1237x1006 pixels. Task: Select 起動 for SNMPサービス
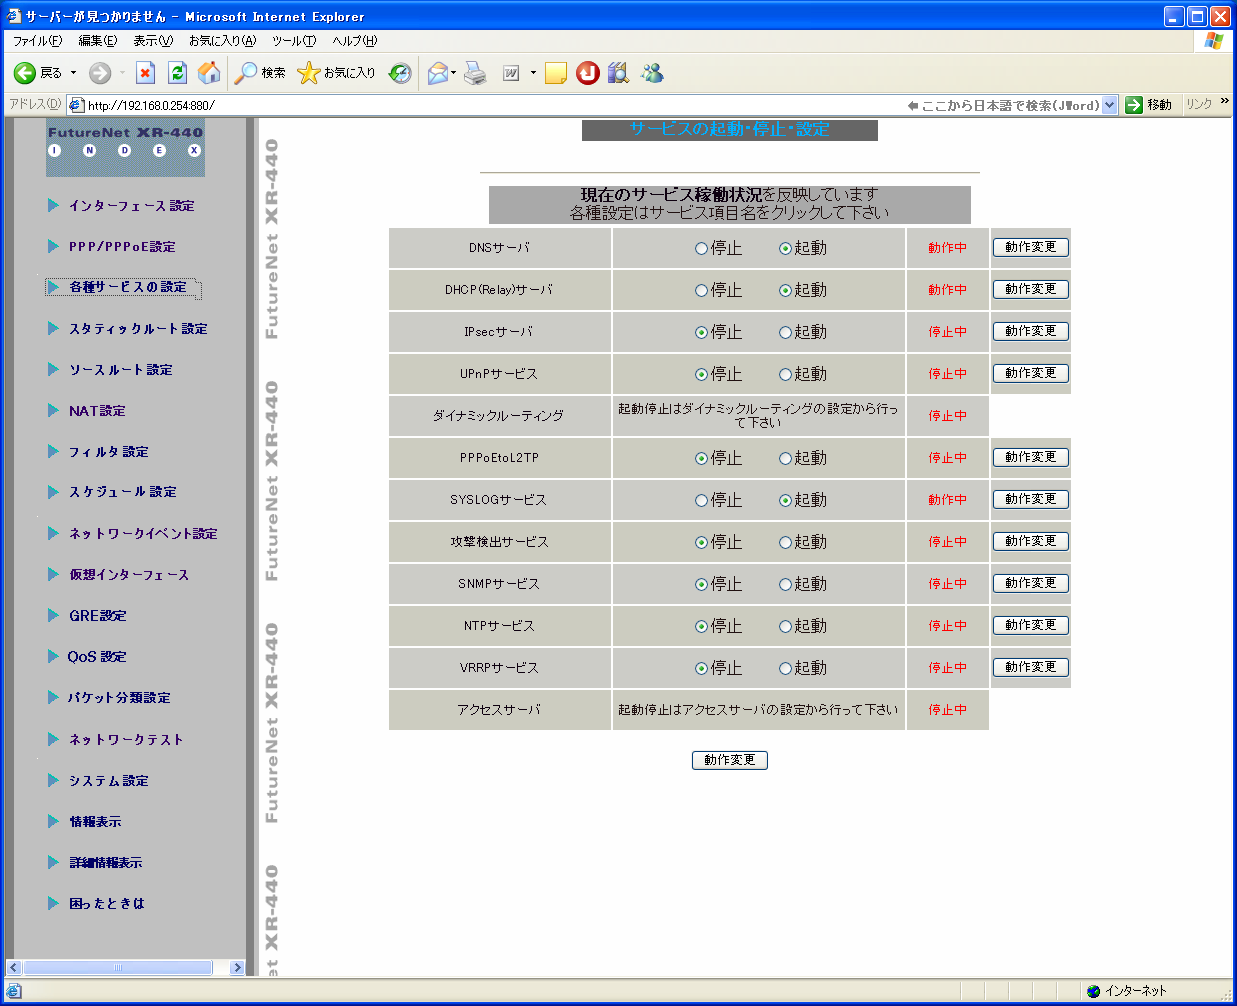click(x=785, y=584)
